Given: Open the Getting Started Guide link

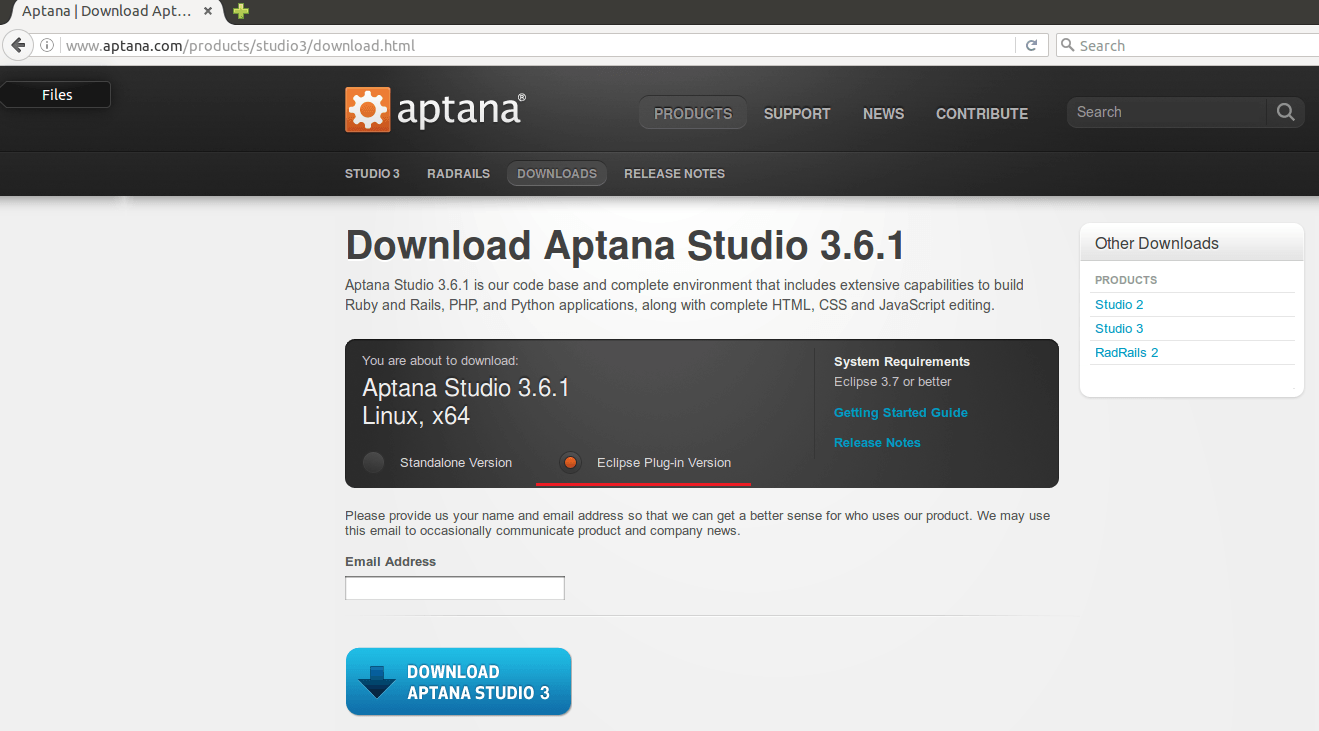Looking at the screenshot, I should click(x=901, y=413).
